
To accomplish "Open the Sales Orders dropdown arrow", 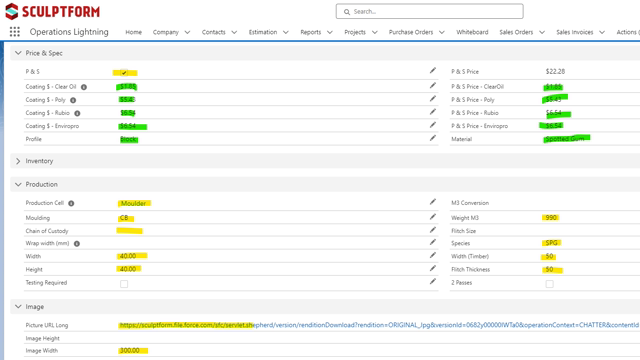I will pos(542,32).
